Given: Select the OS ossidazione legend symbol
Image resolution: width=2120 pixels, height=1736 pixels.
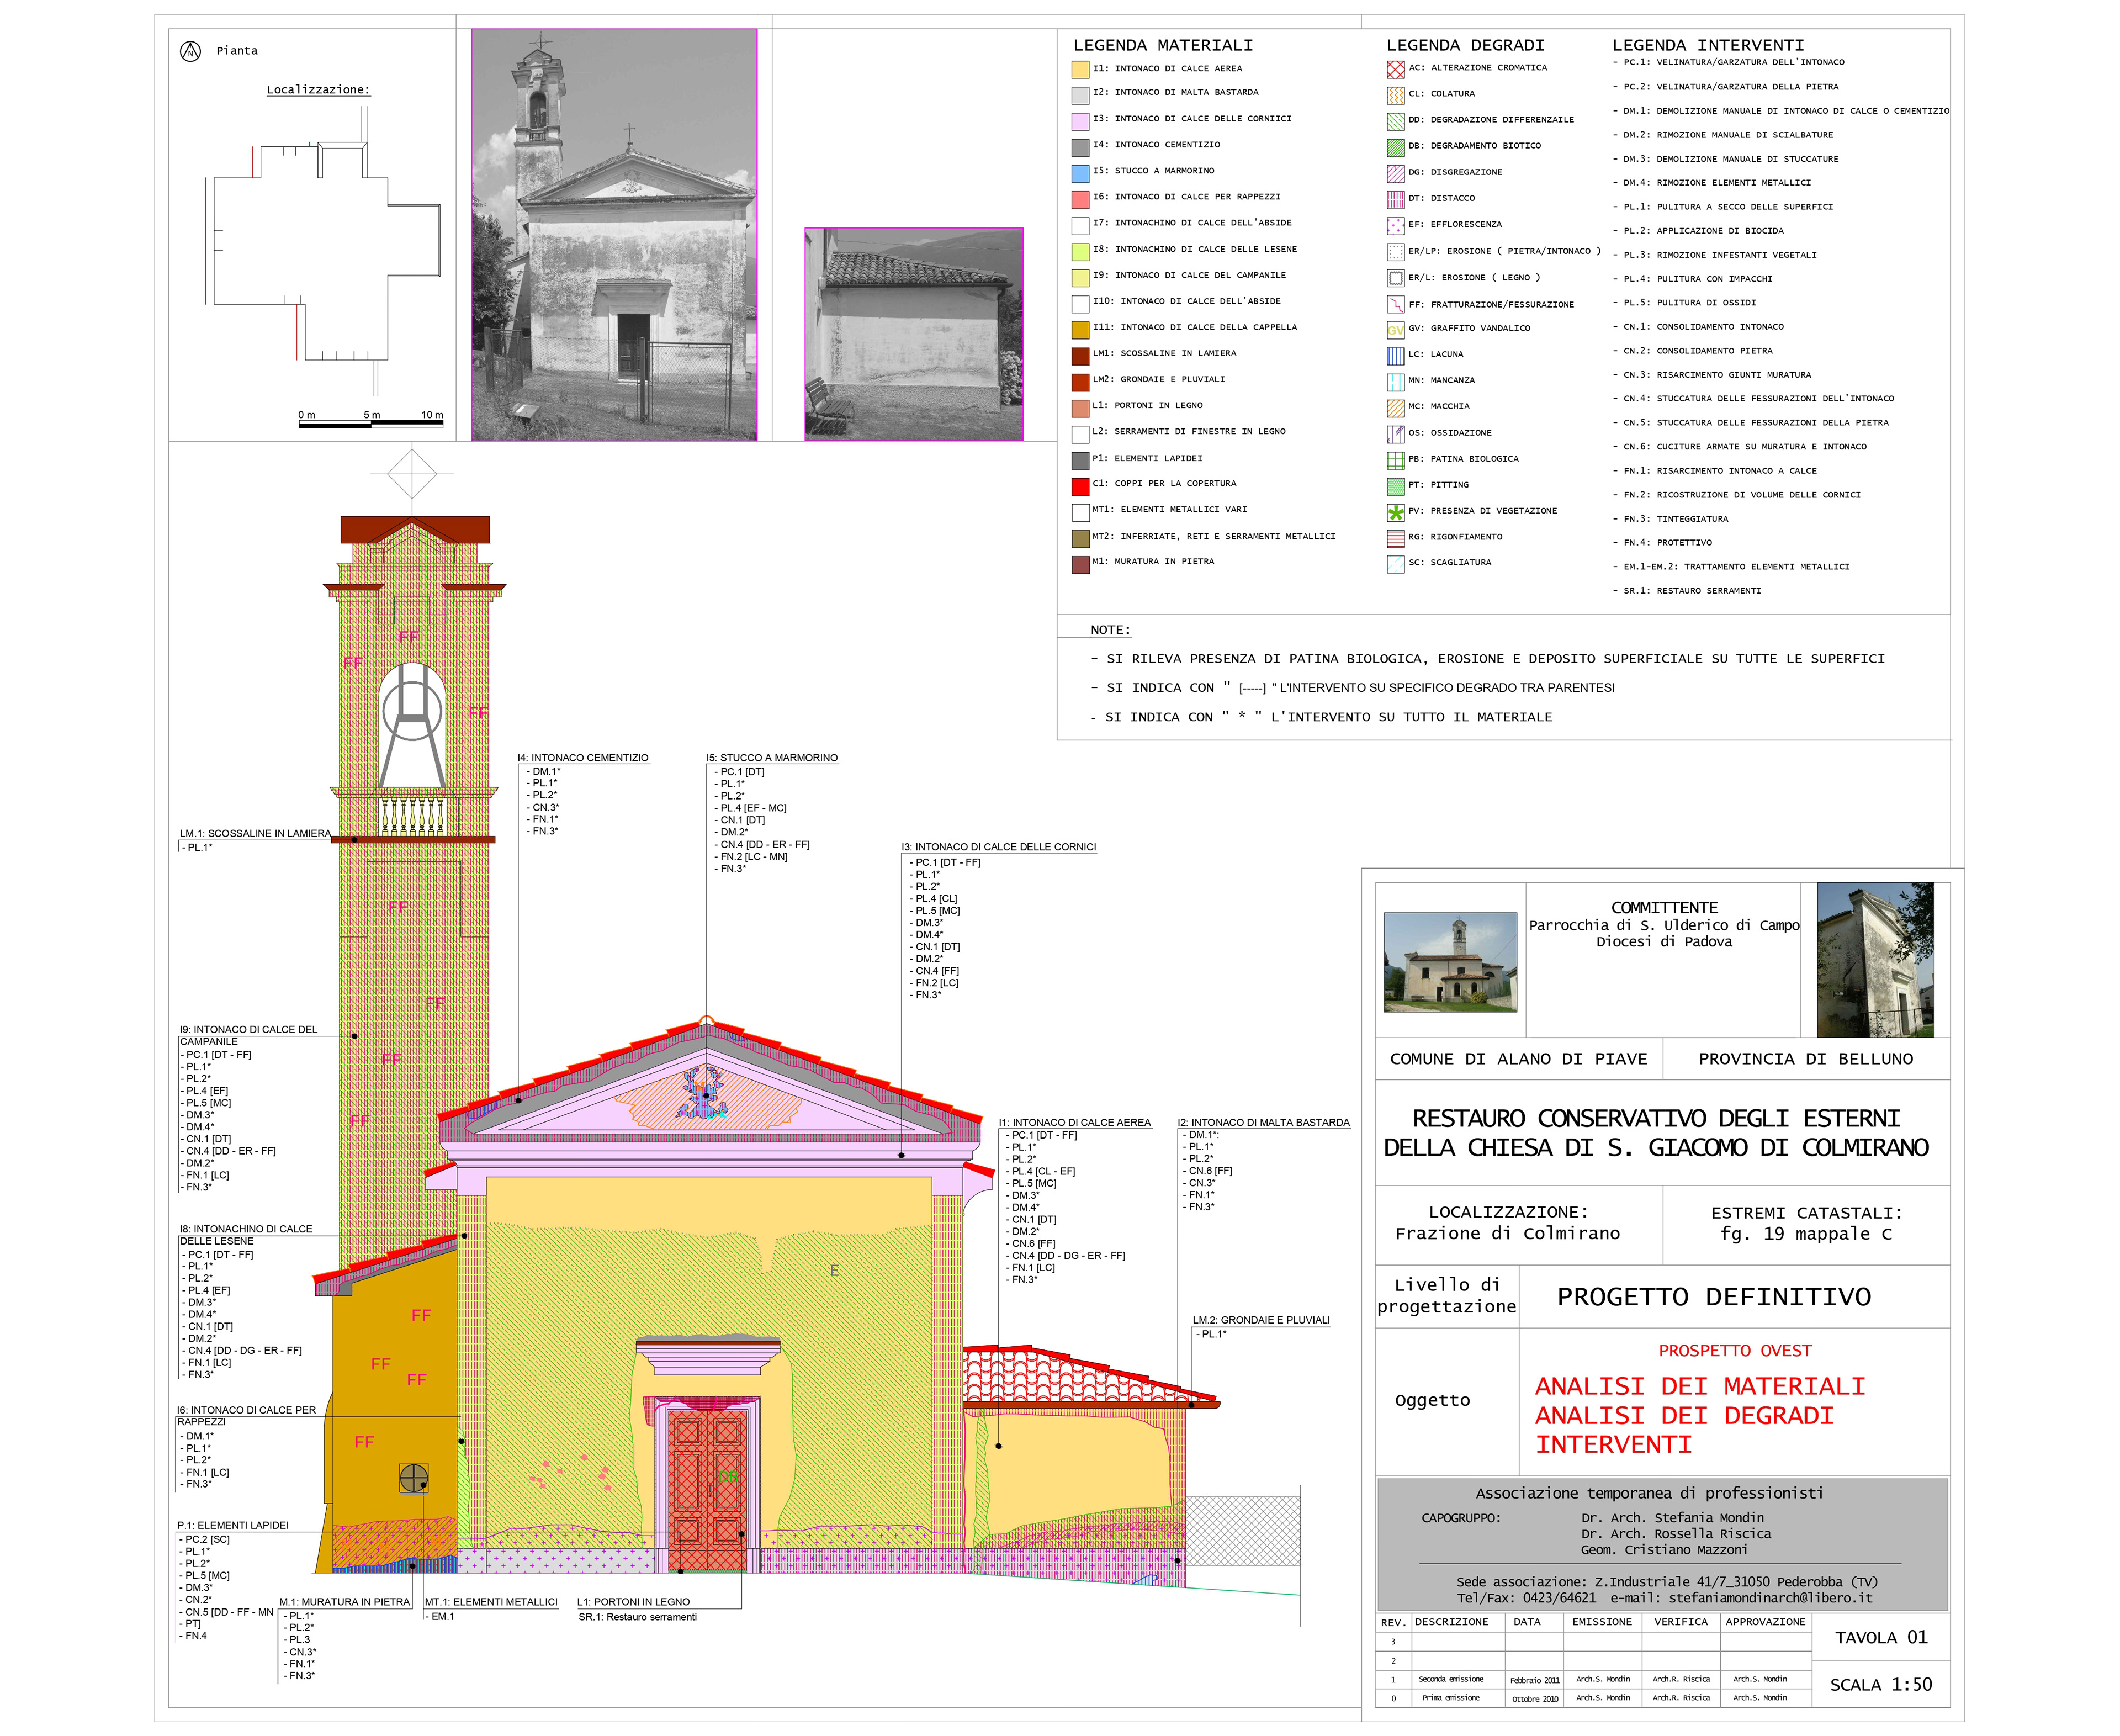Looking at the screenshot, I should pos(1395,433).
